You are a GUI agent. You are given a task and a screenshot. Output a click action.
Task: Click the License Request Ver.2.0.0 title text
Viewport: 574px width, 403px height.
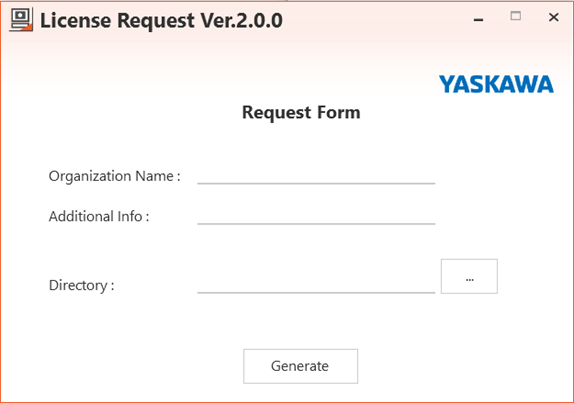(161, 20)
